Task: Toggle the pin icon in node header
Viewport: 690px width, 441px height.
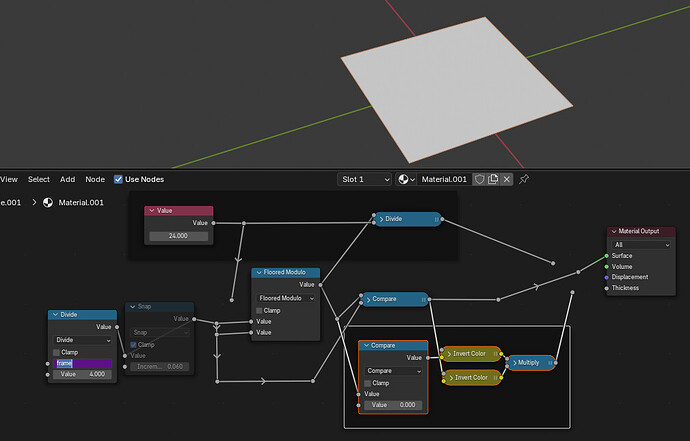Action: (x=524, y=179)
